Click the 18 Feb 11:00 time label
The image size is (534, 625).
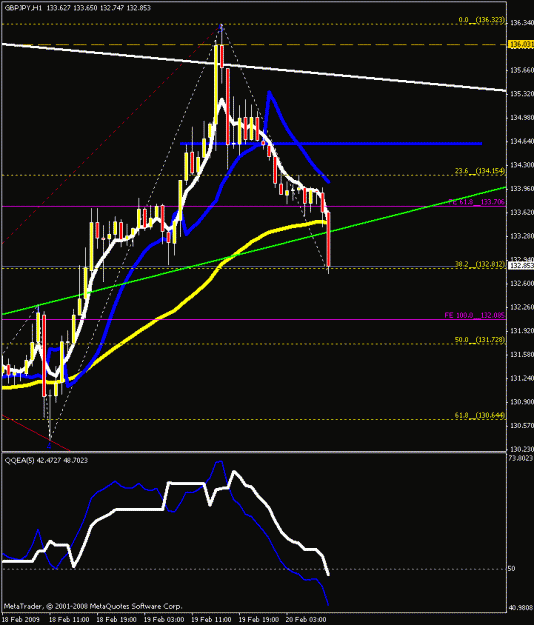pyautogui.click(x=69, y=619)
